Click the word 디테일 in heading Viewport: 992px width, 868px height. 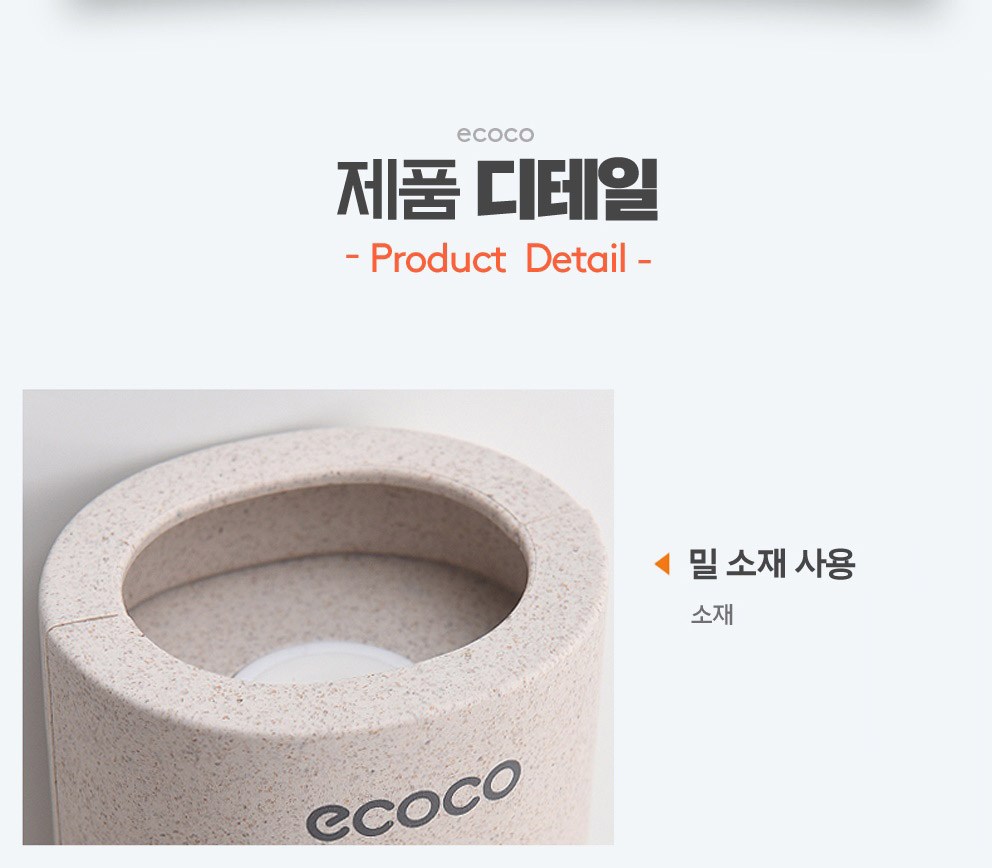coord(567,189)
